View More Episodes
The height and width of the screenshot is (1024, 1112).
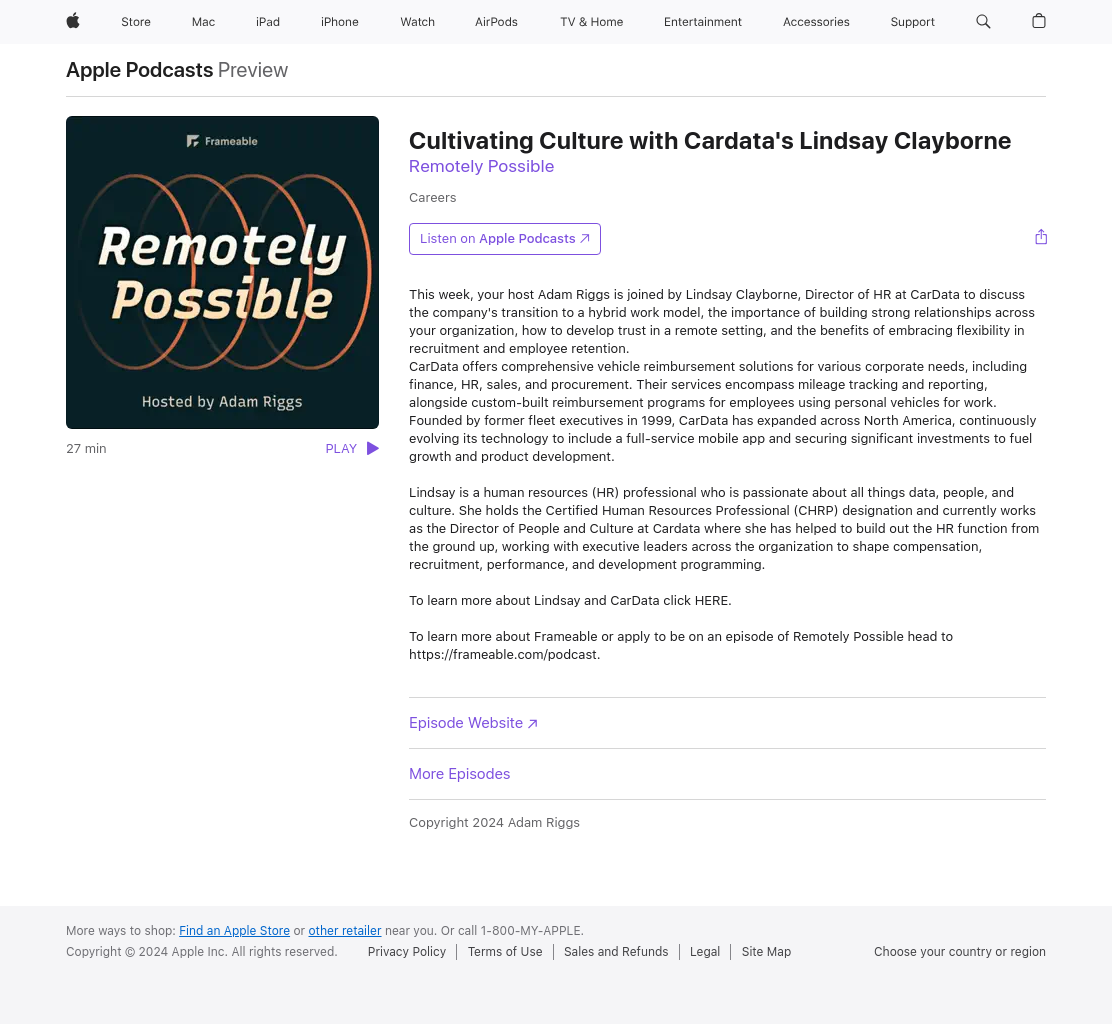[x=459, y=774]
